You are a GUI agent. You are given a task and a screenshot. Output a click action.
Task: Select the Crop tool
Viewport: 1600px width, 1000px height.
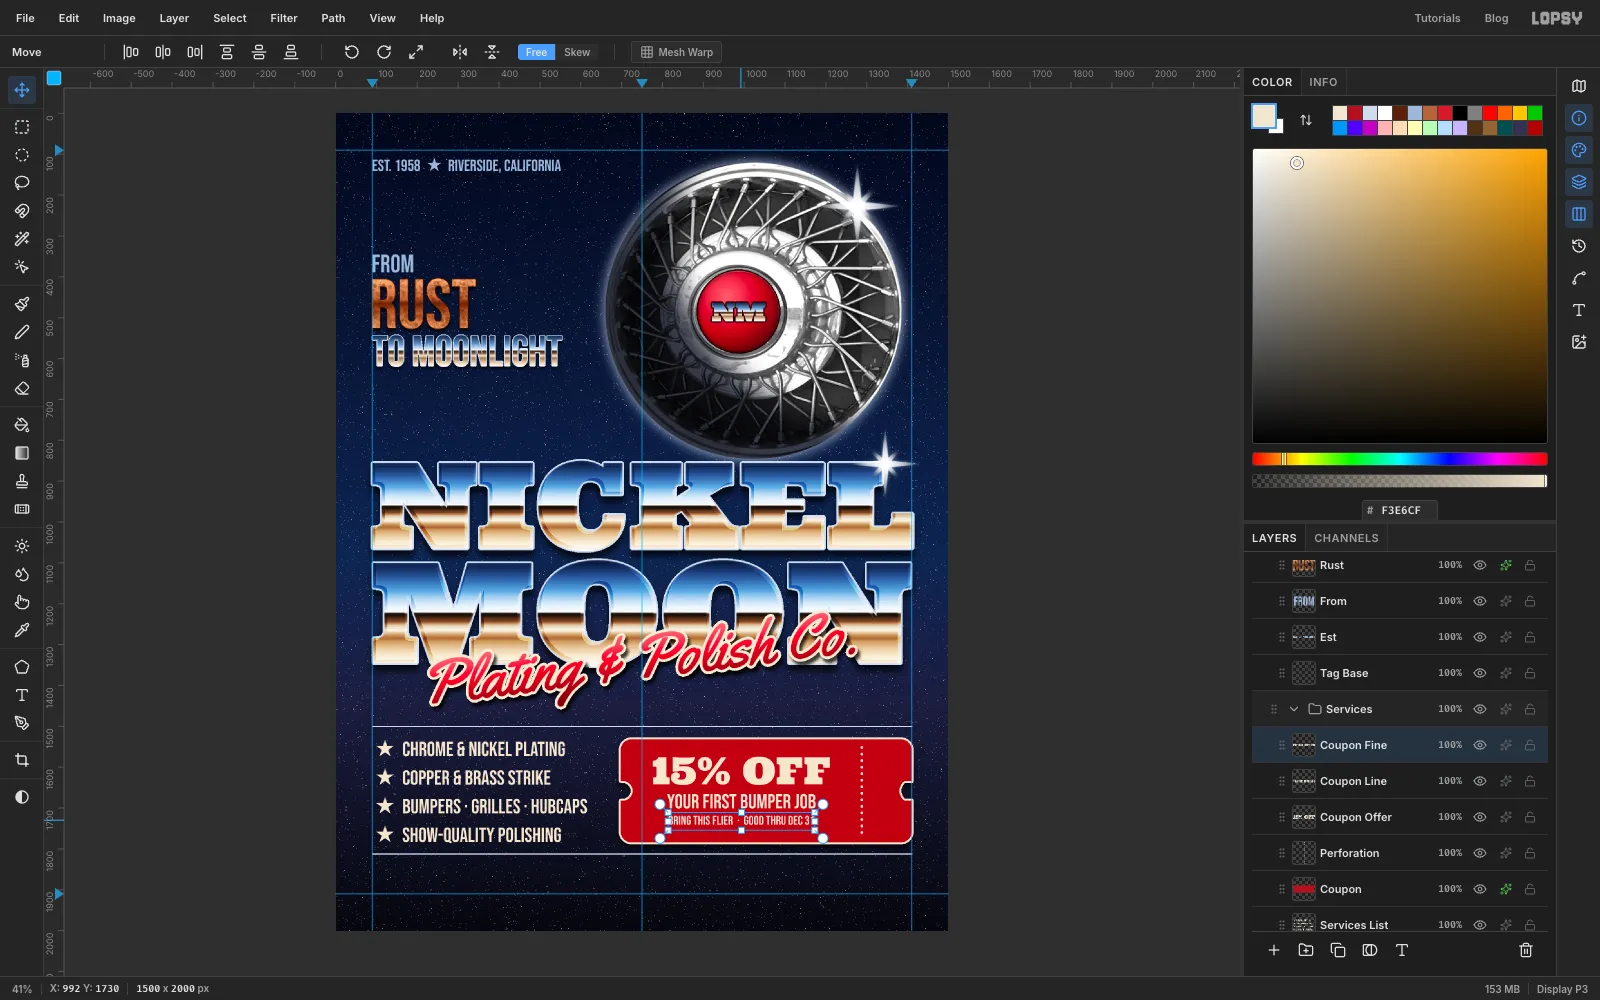click(22, 760)
